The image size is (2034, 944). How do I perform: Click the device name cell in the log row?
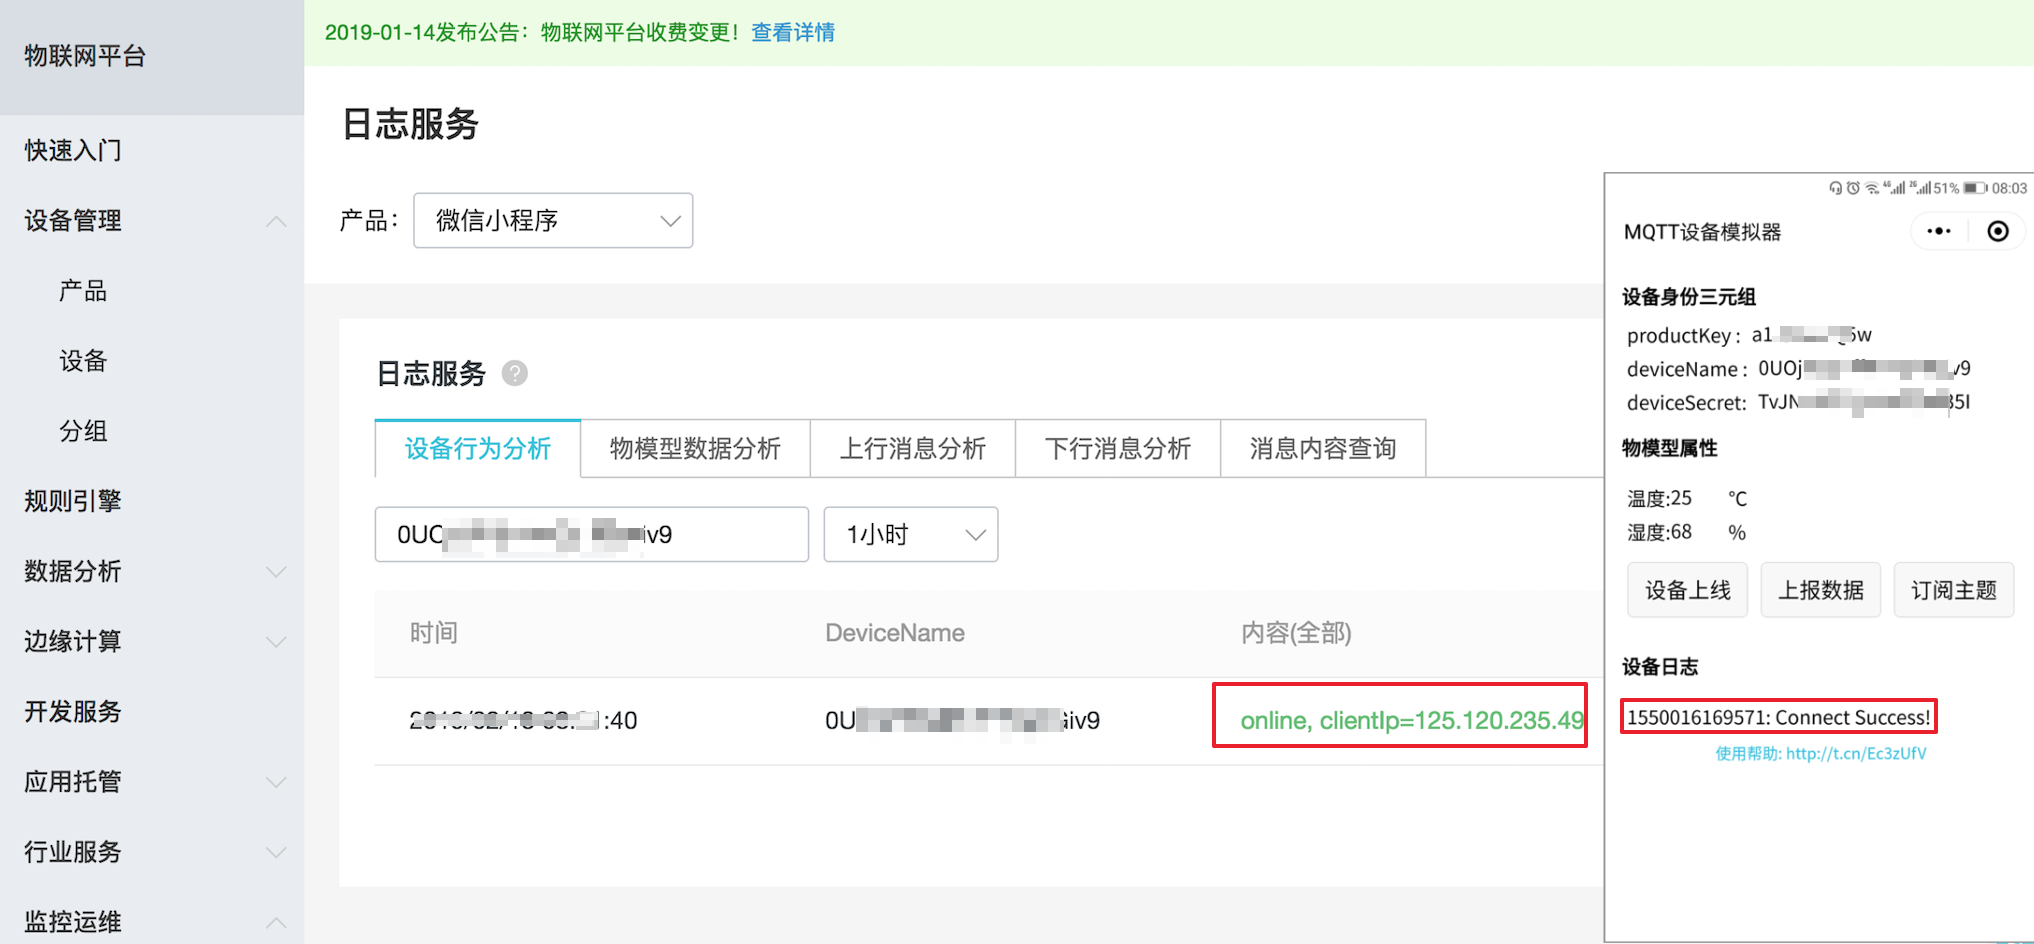[962, 720]
